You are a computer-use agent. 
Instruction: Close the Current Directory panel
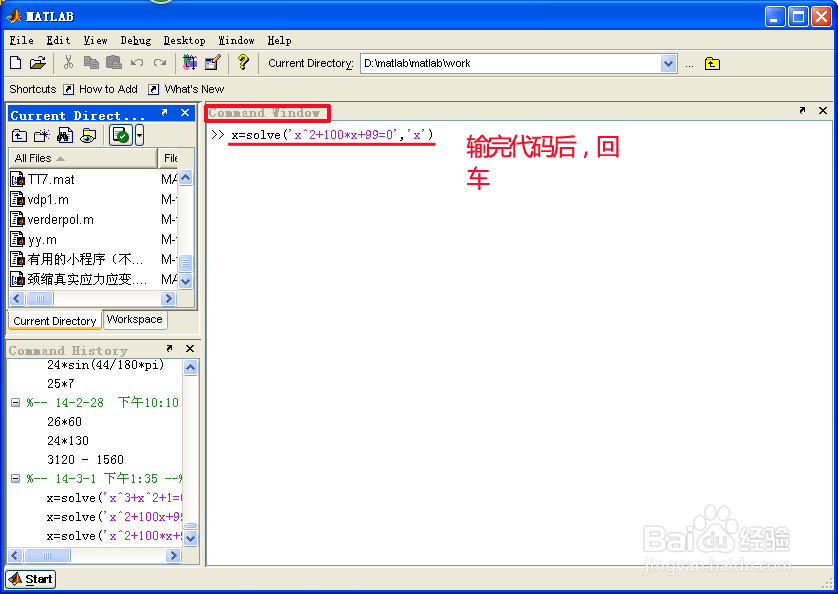185,113
